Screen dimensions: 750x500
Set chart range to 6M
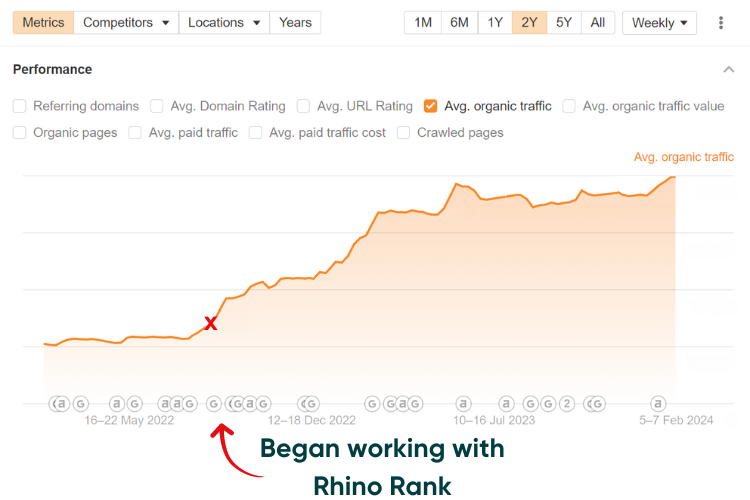click(x=459, y=22)
